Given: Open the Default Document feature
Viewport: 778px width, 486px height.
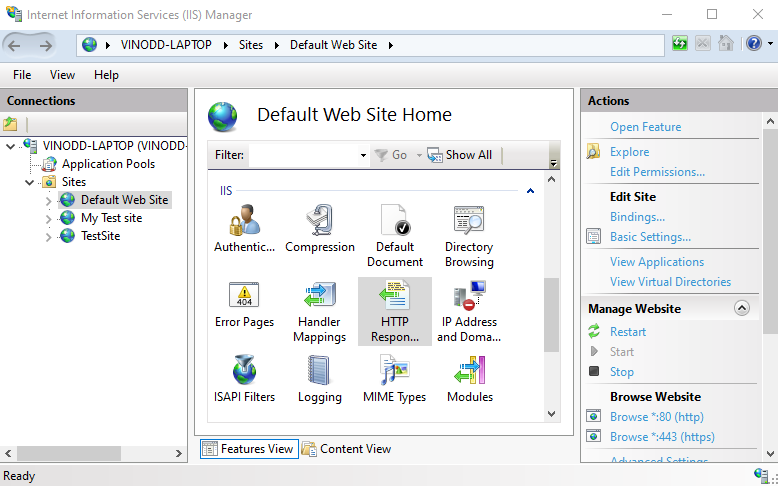Looking at the screenshot, I should pyautogui.click(x=394, y=220).
